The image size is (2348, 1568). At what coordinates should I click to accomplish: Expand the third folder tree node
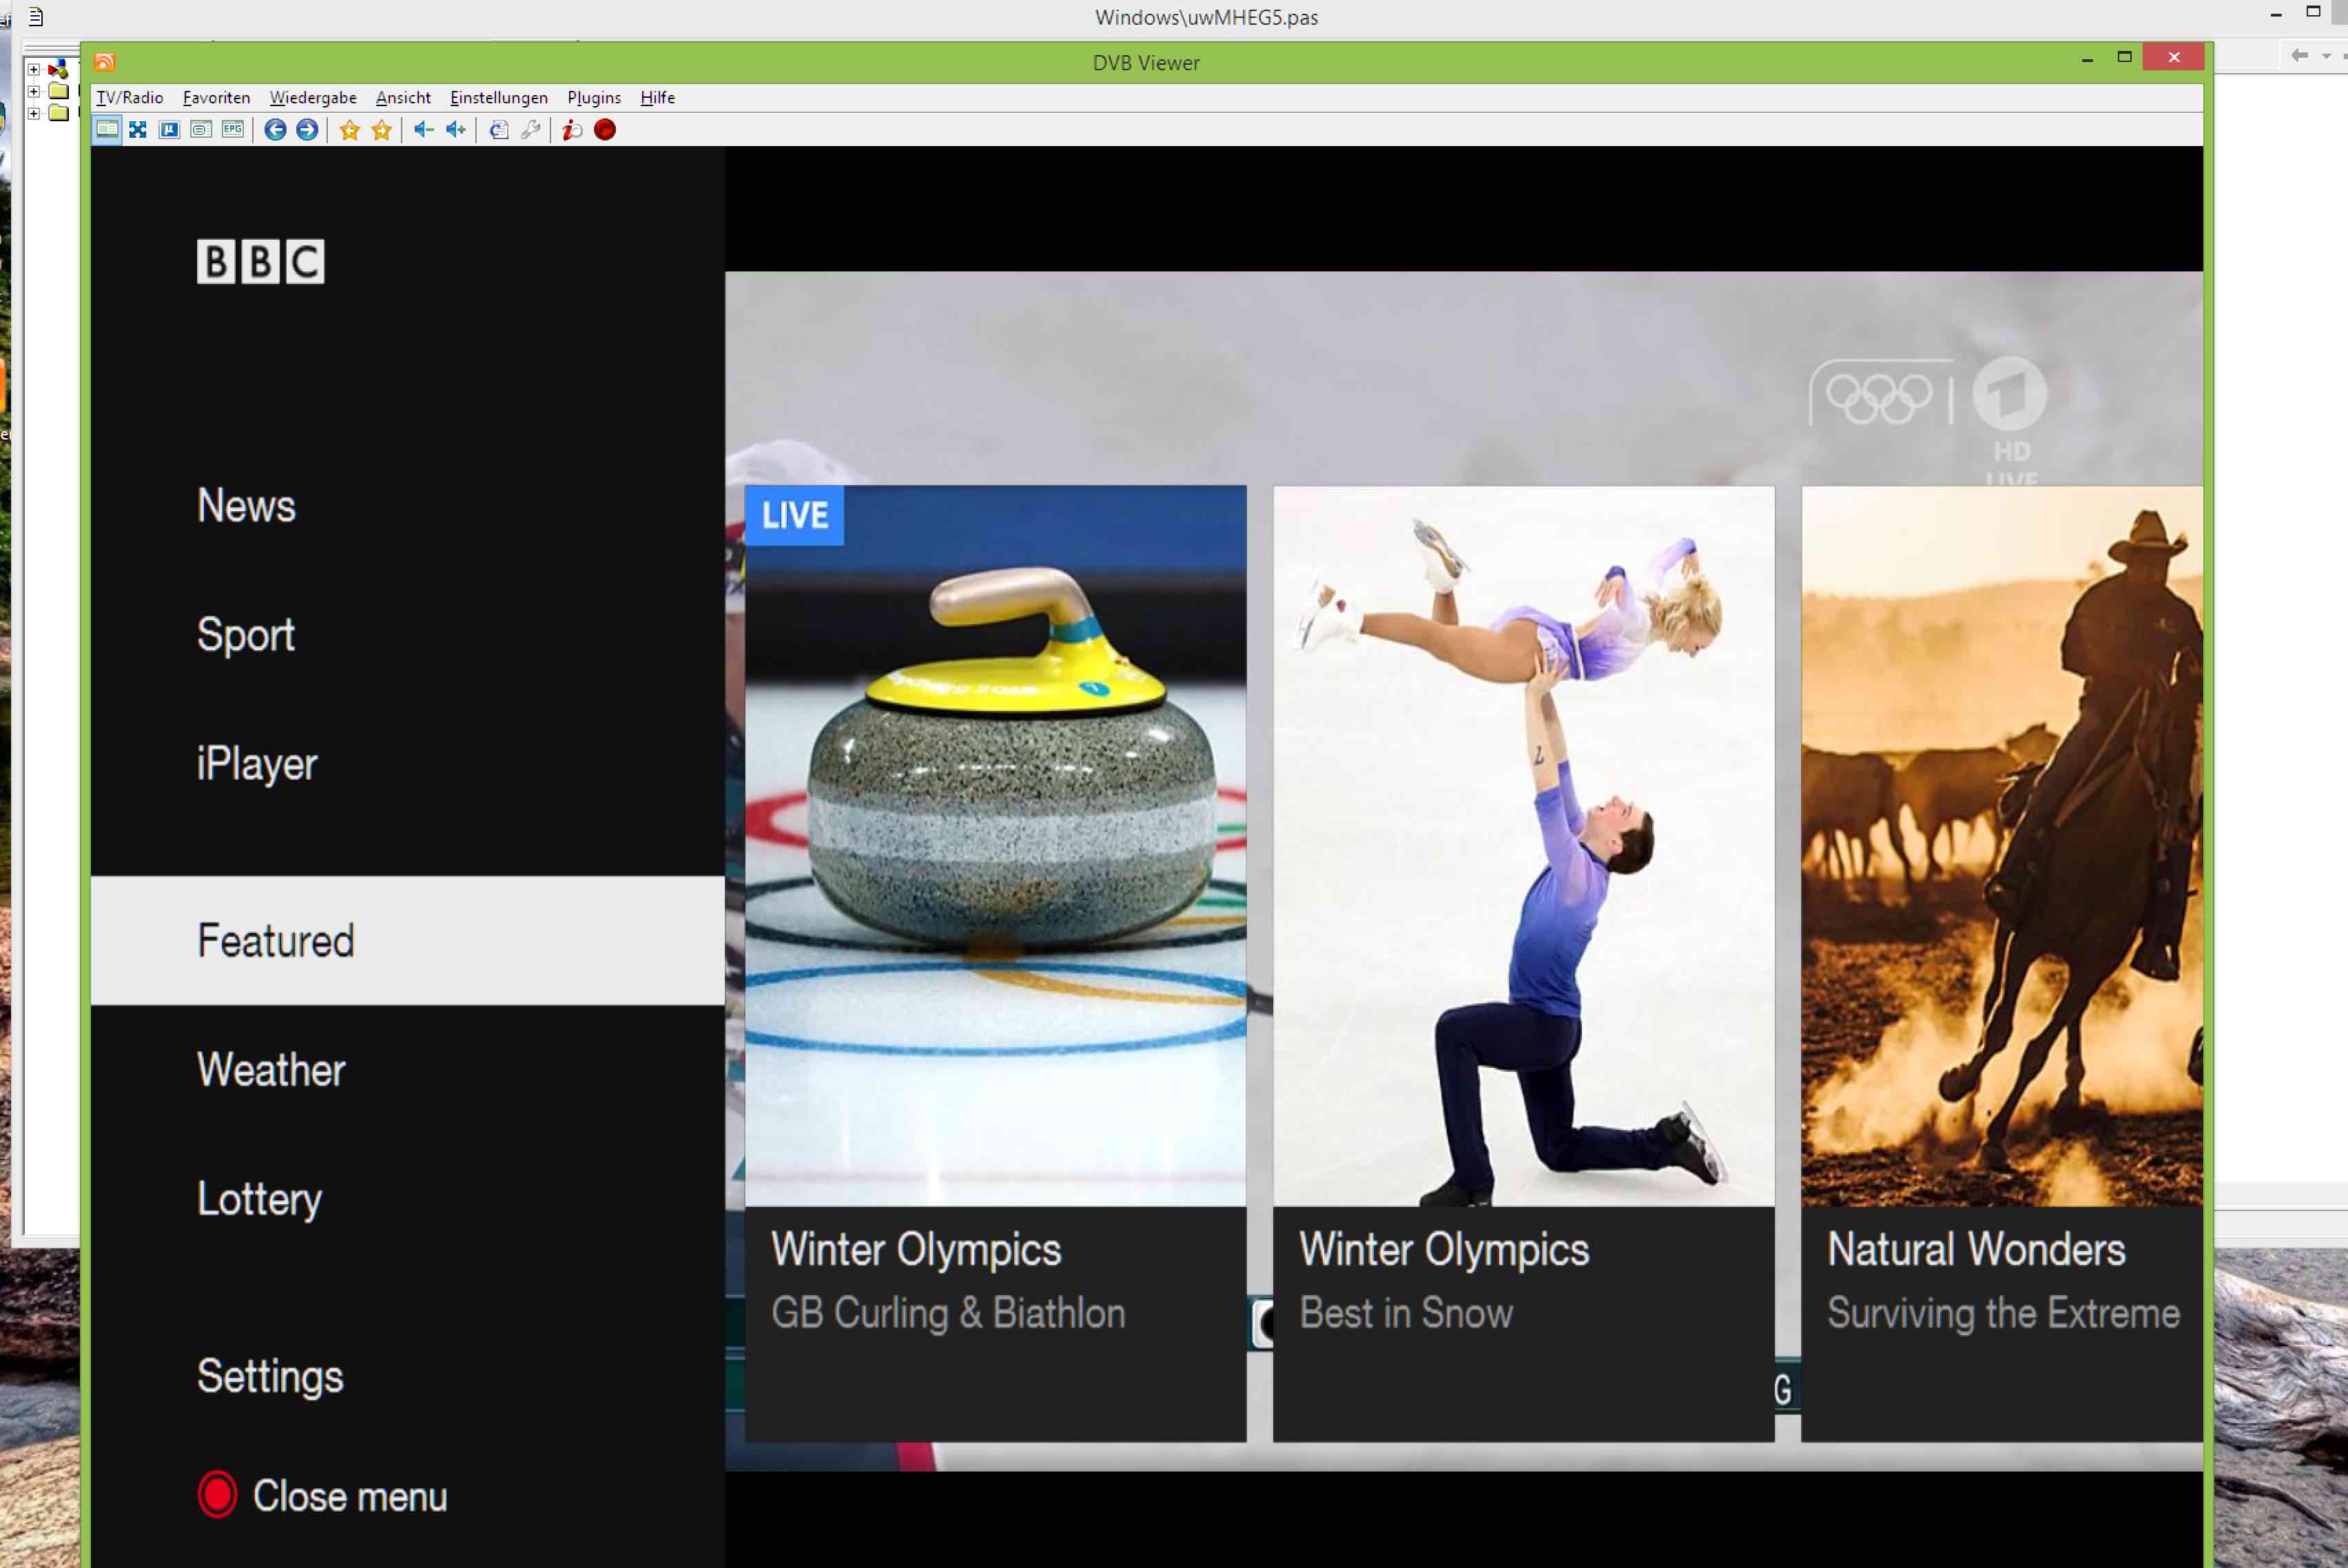tap(33, 113)
